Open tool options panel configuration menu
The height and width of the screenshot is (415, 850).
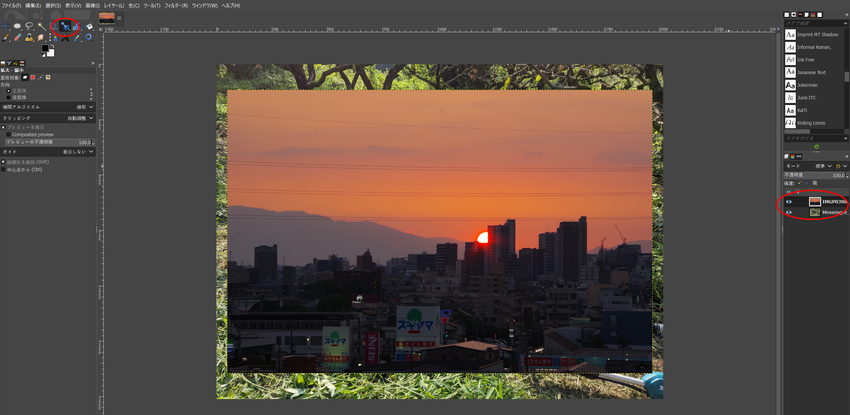[93, 63]
